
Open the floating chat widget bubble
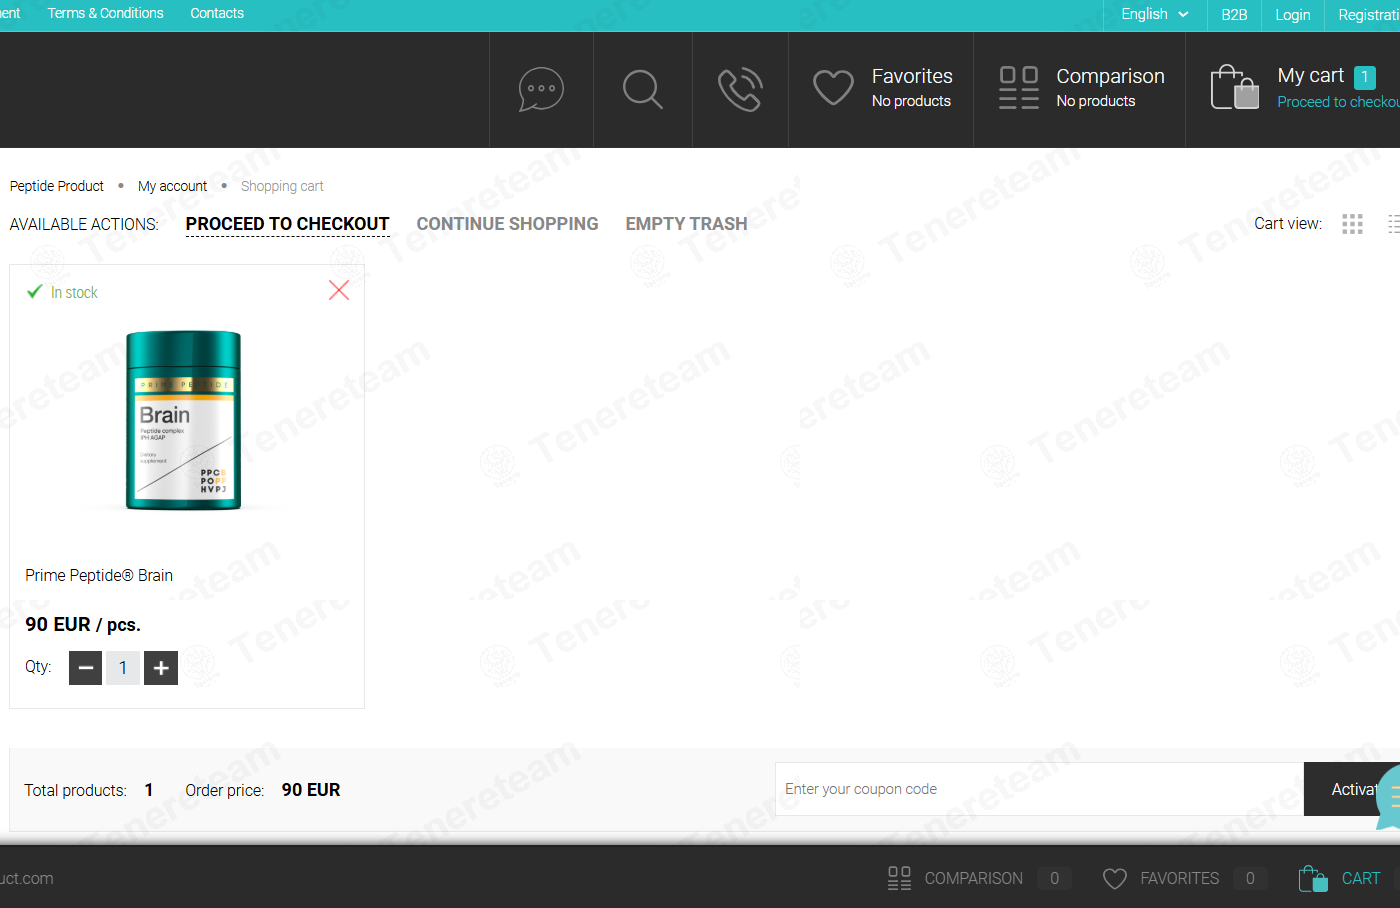coord(1390,797)
